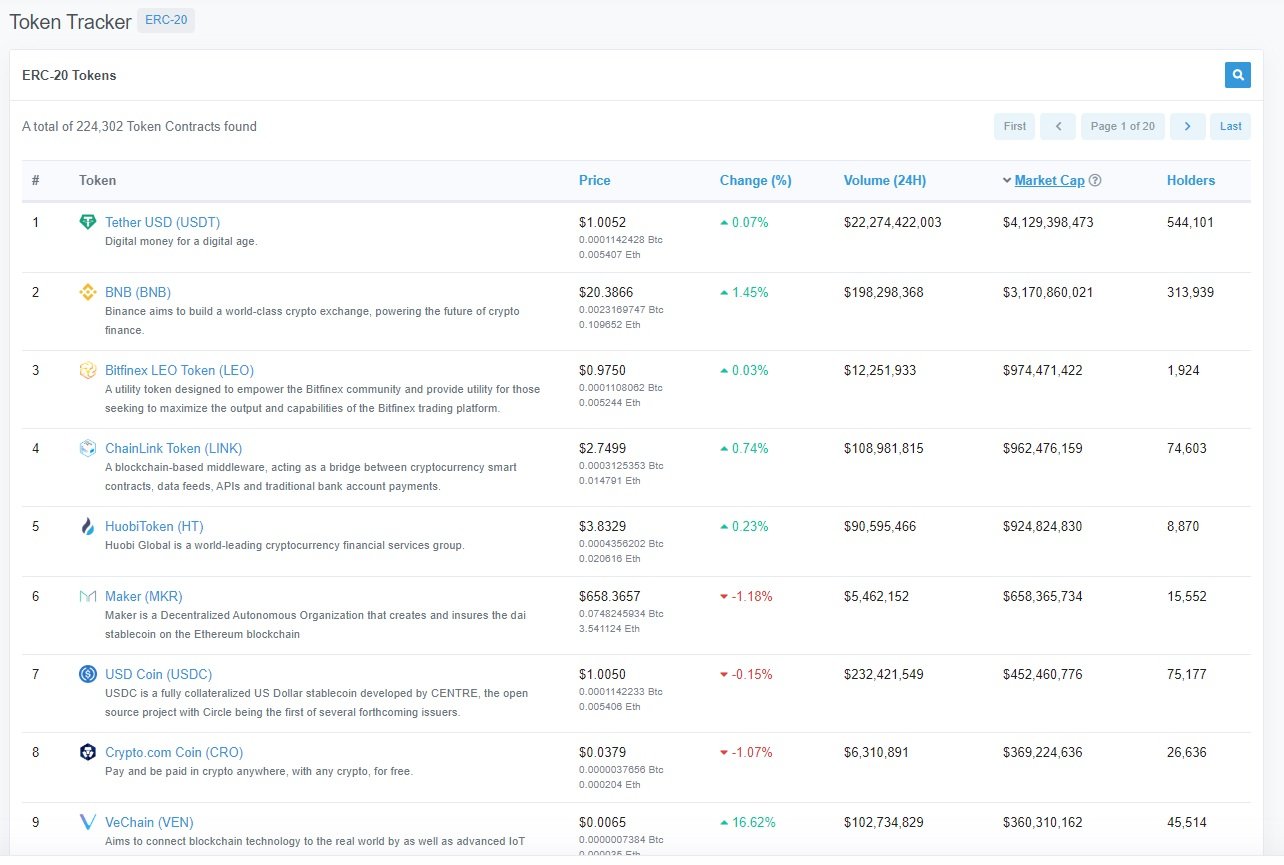Click the VeChain token logo icon

pos(88,822)
